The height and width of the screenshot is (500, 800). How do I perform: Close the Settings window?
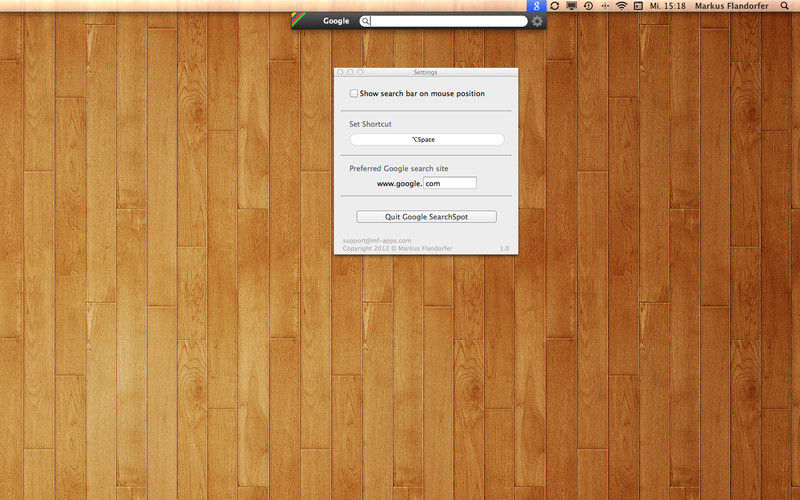click(x=340, y=72)
